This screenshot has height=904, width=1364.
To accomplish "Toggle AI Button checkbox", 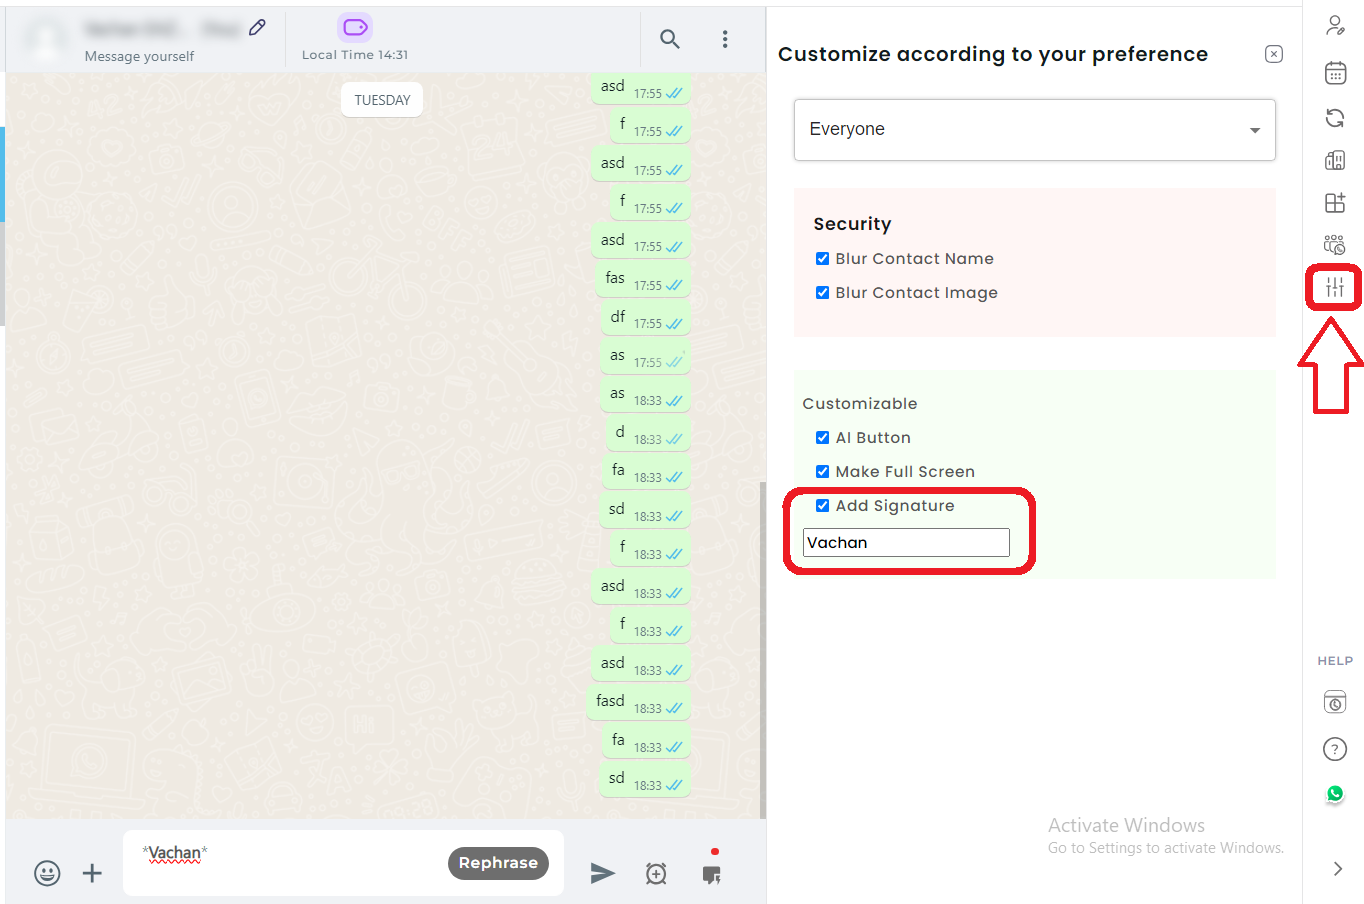I will [x=822, y=438].
